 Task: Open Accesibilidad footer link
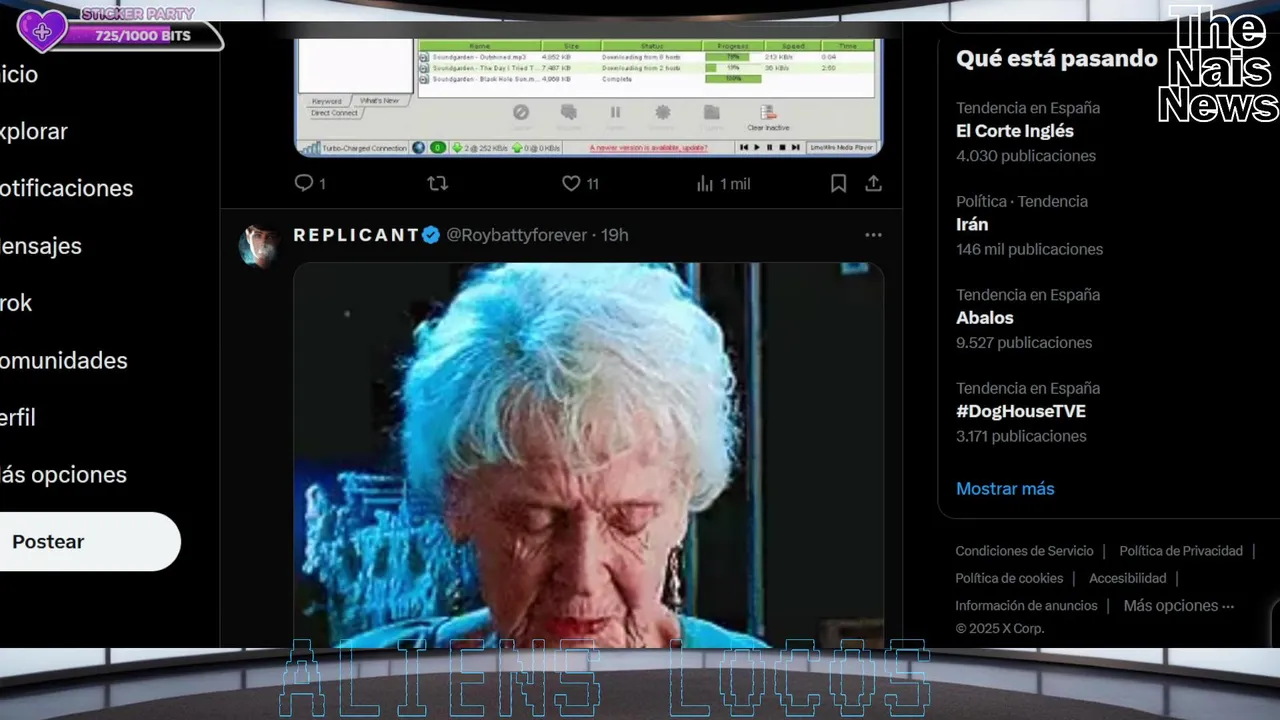point(1127,578)
